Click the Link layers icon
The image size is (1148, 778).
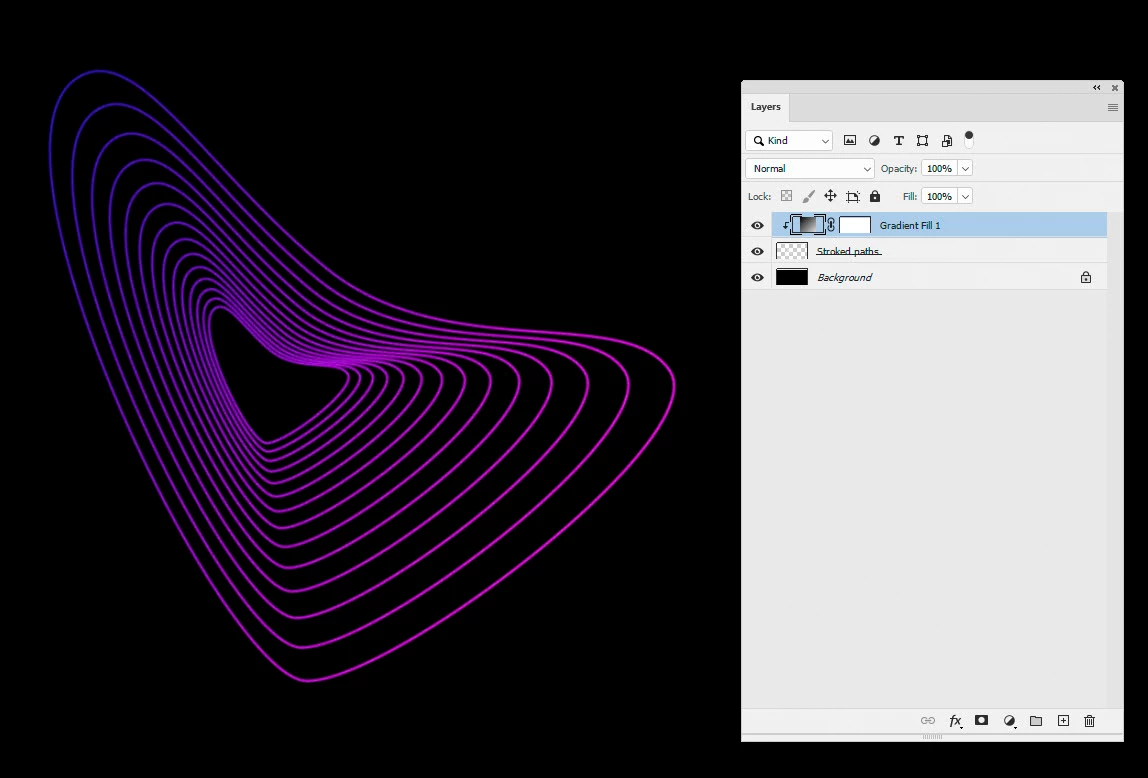(x=928, y=721)
